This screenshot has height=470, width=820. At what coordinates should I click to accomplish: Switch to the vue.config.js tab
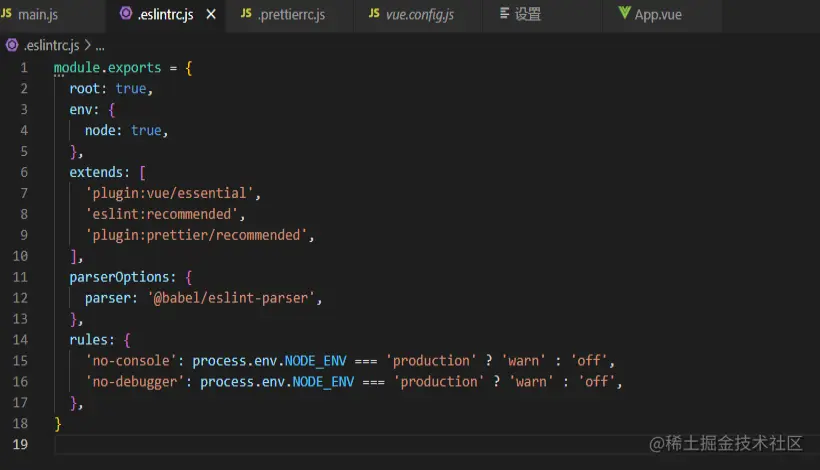420,14
